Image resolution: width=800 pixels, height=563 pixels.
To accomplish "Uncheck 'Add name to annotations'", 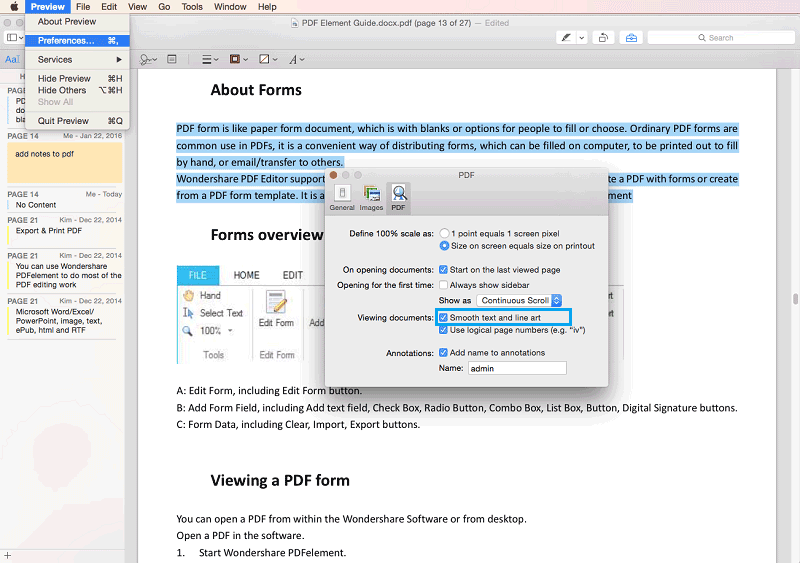I will [x=443, y=353].
